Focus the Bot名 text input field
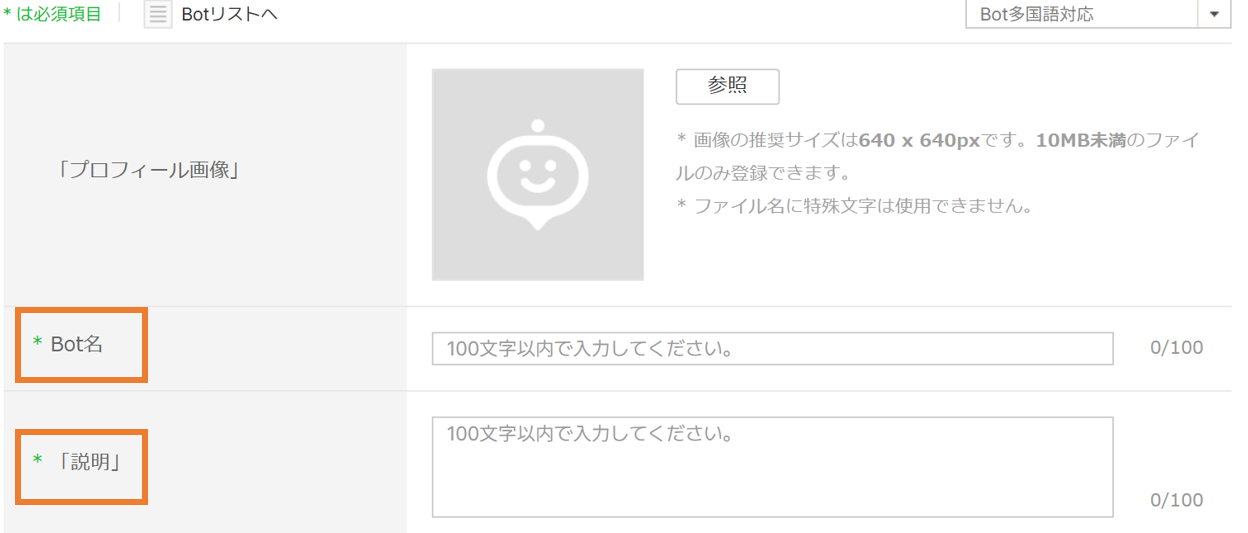The width and height of the screenshot is (1248, 533). point(772,349)
